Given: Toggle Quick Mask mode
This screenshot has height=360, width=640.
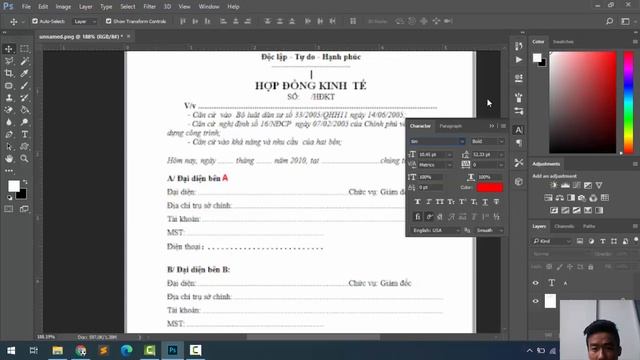Looking at the screenshot, I should [x=9, y=209].
